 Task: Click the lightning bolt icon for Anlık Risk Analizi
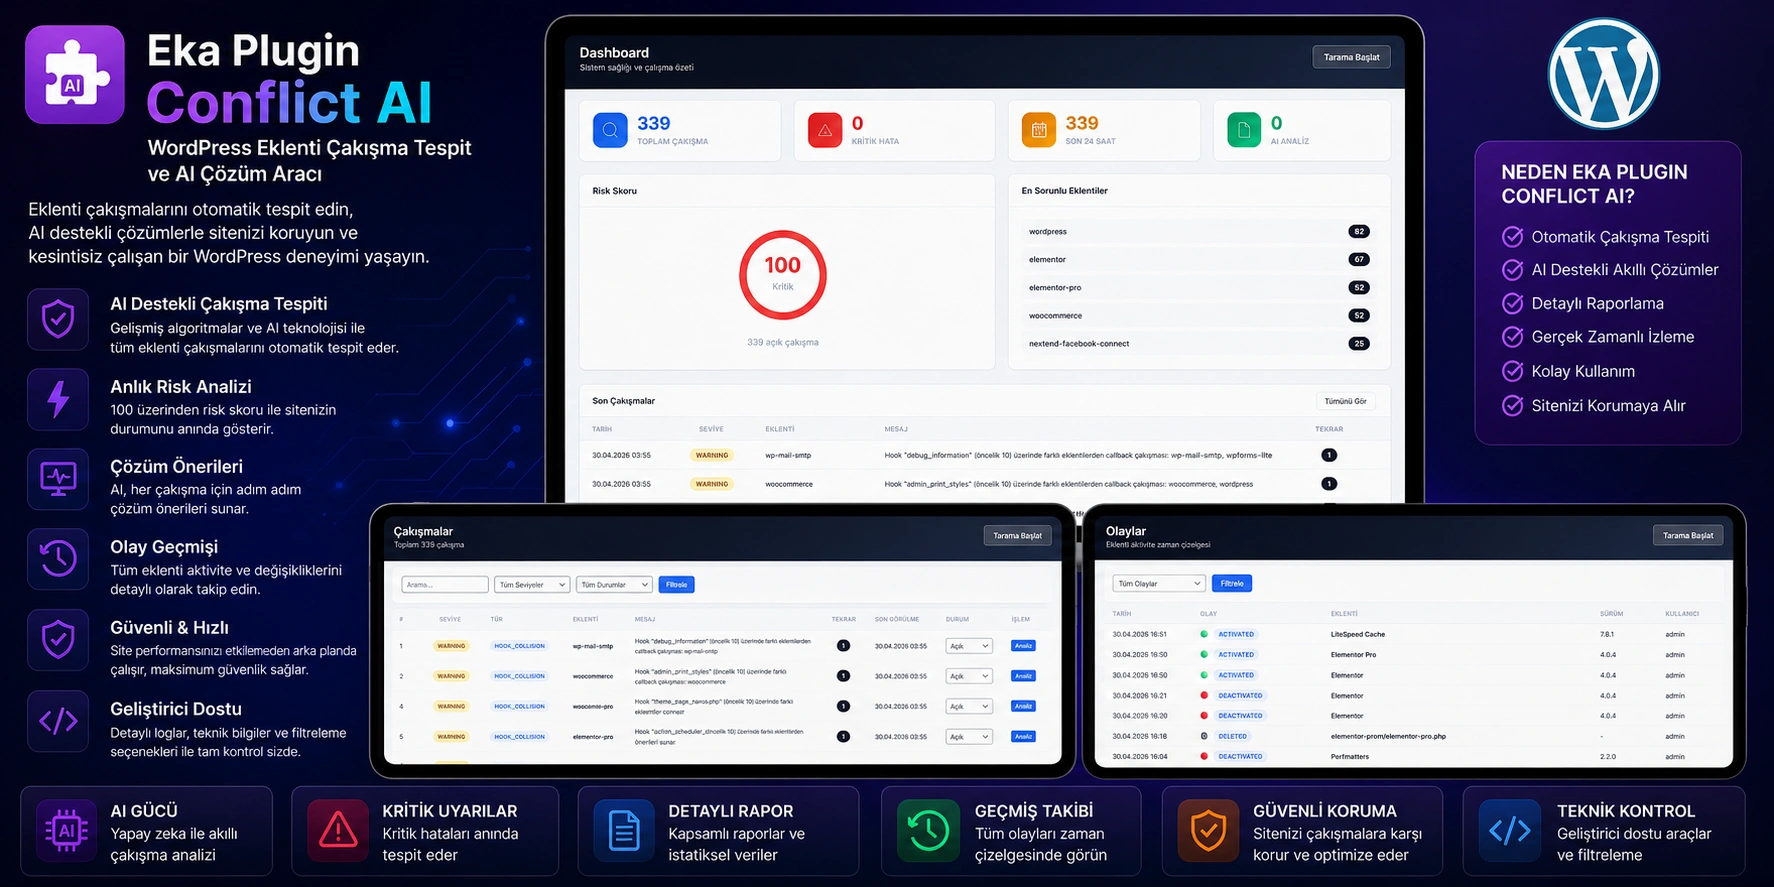coord(58,400)
